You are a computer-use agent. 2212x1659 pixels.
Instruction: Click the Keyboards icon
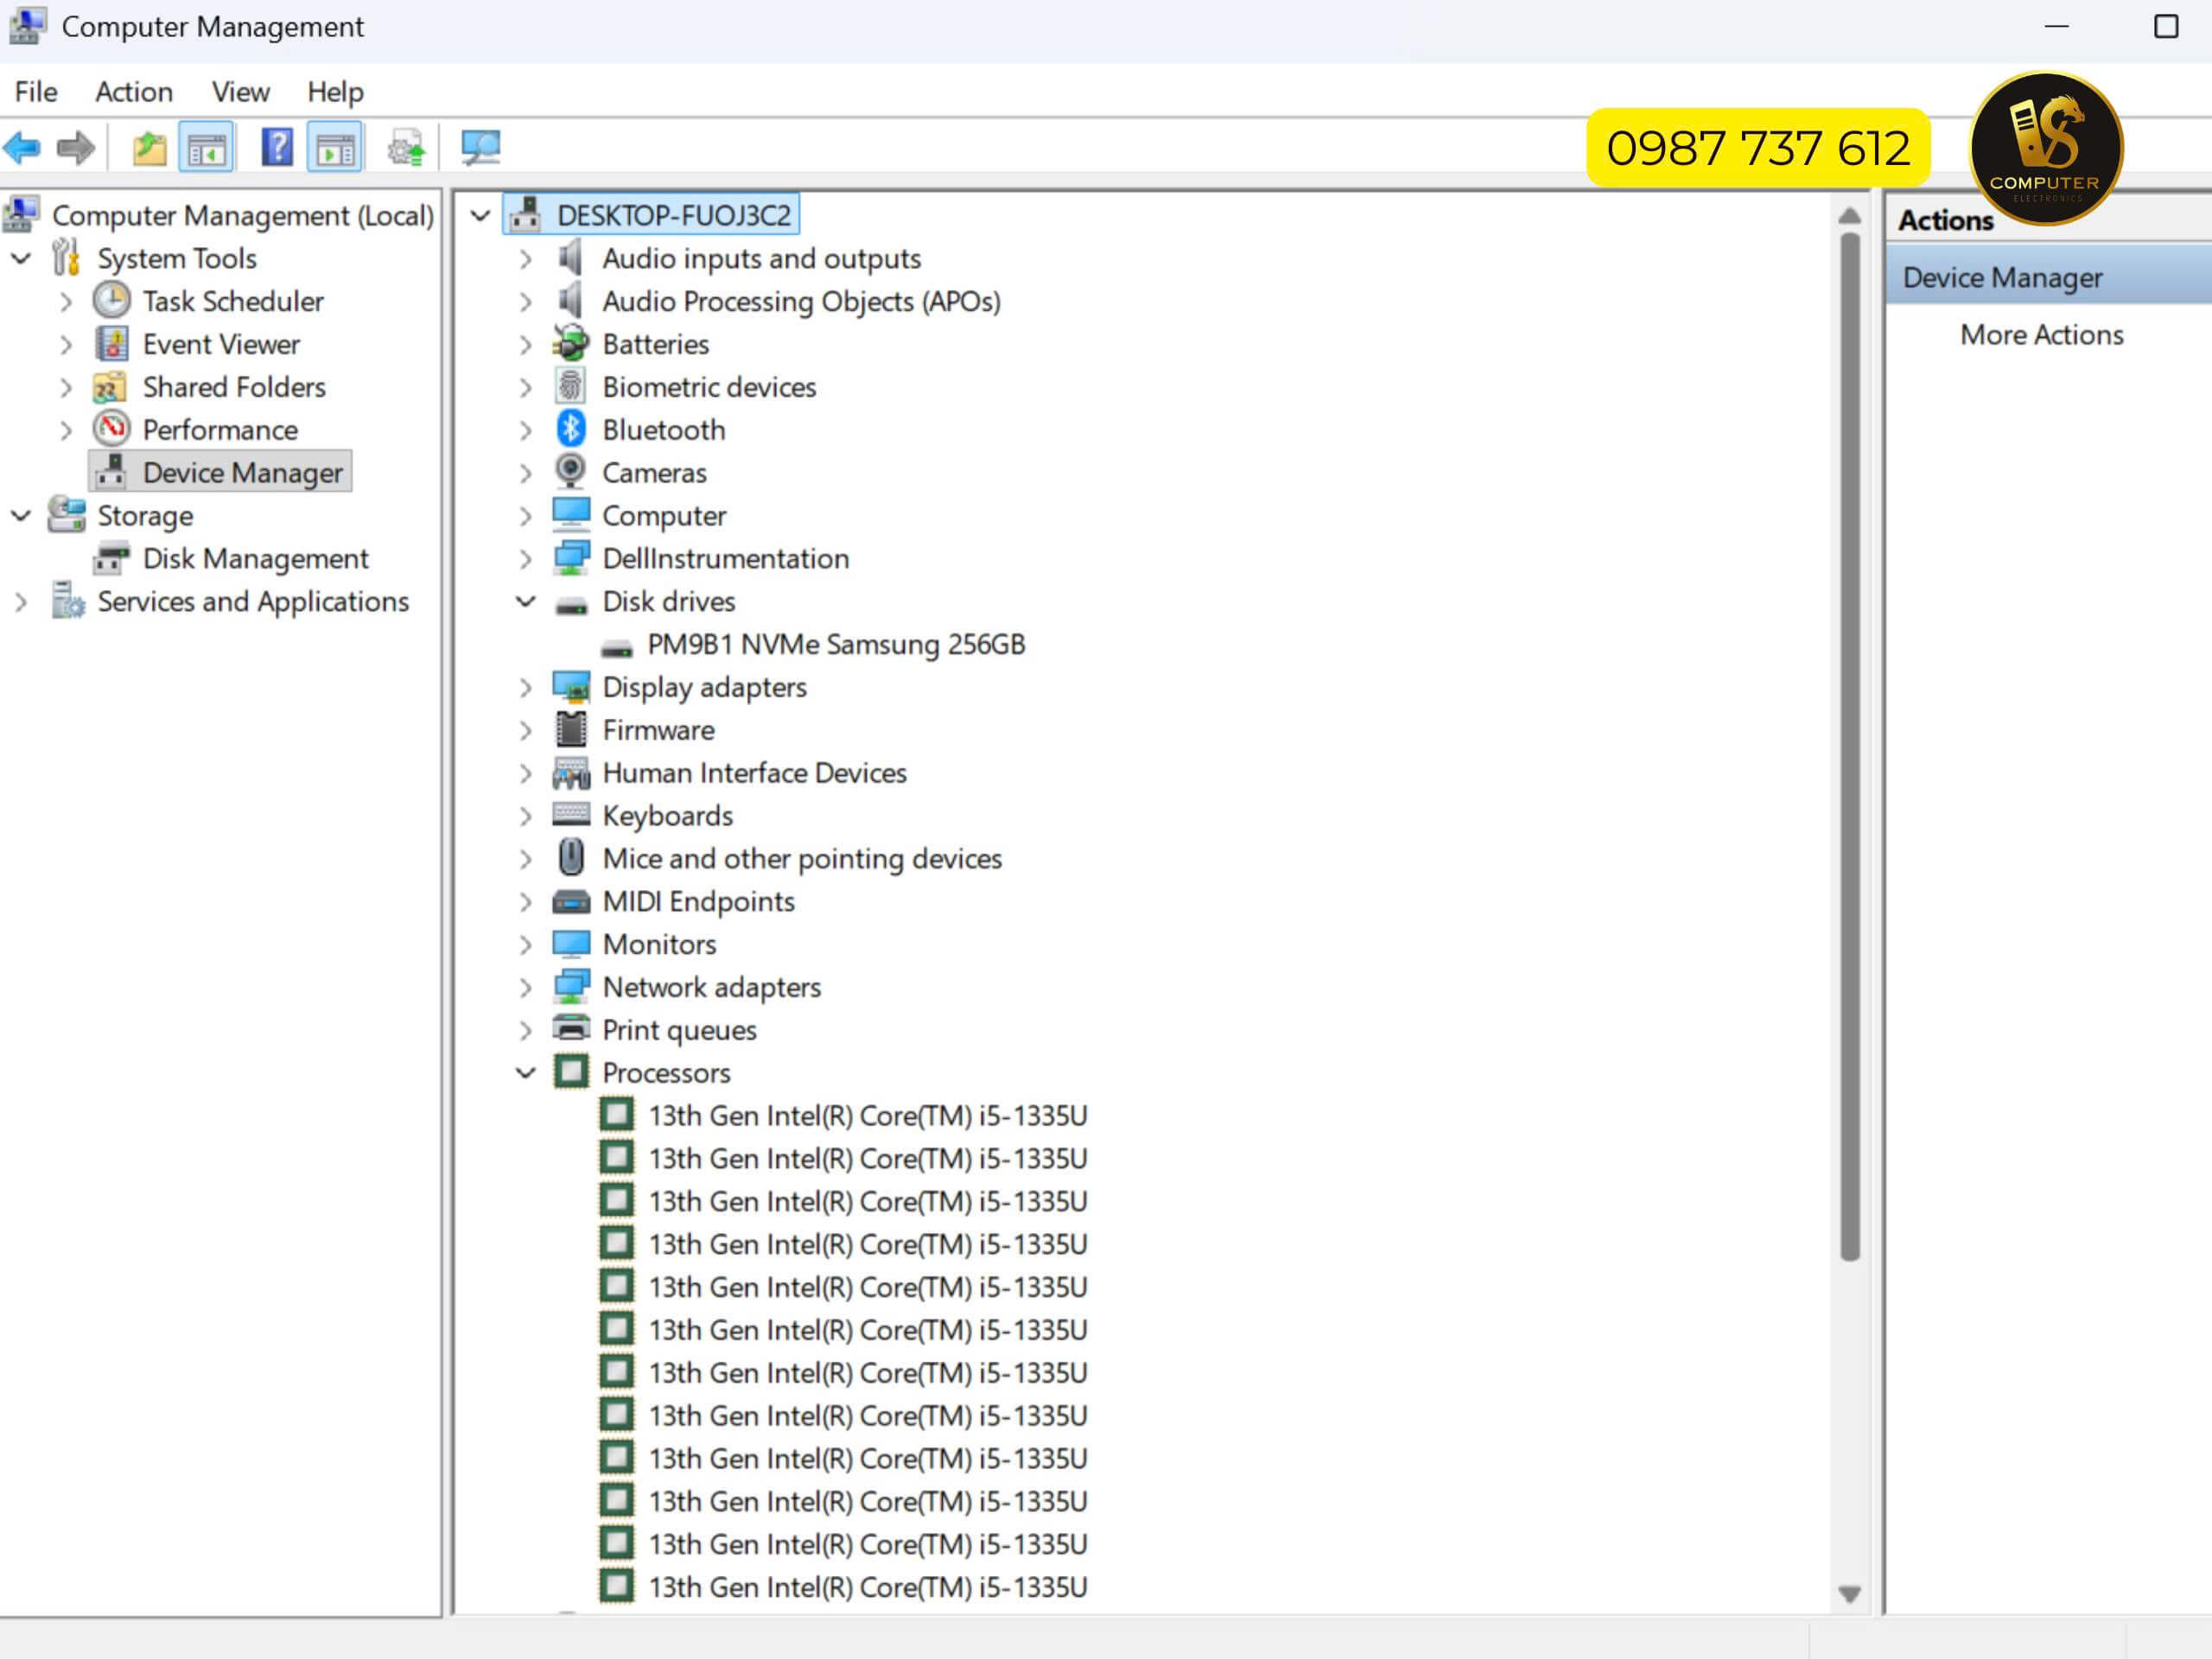coord(571,814)
